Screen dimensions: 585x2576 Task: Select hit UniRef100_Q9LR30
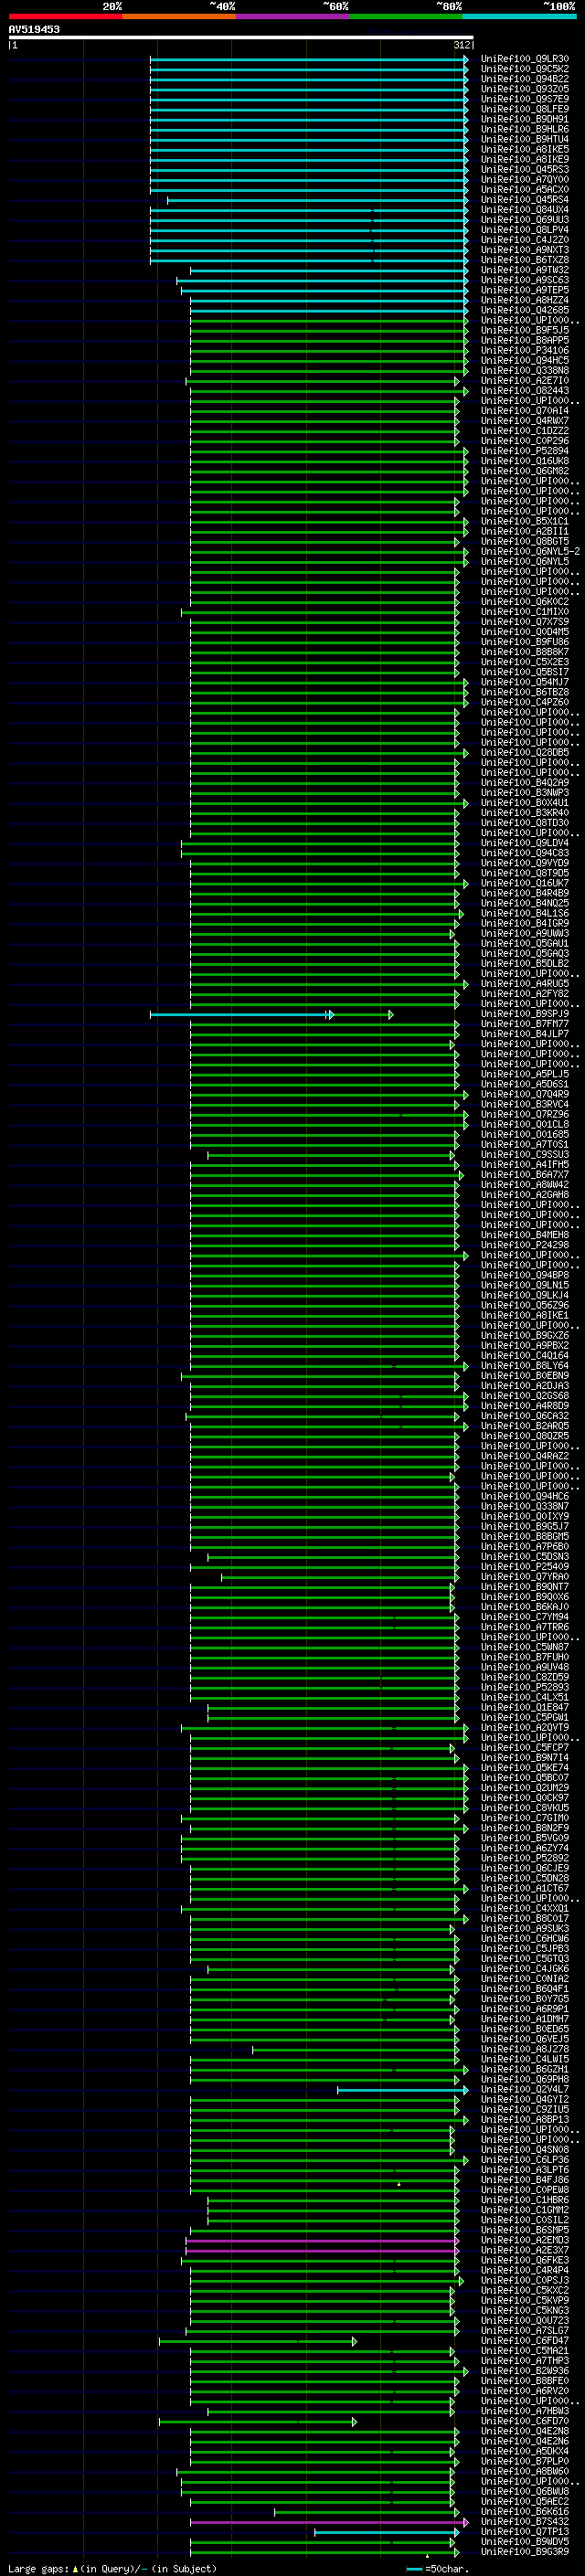(x=525, y=59)
